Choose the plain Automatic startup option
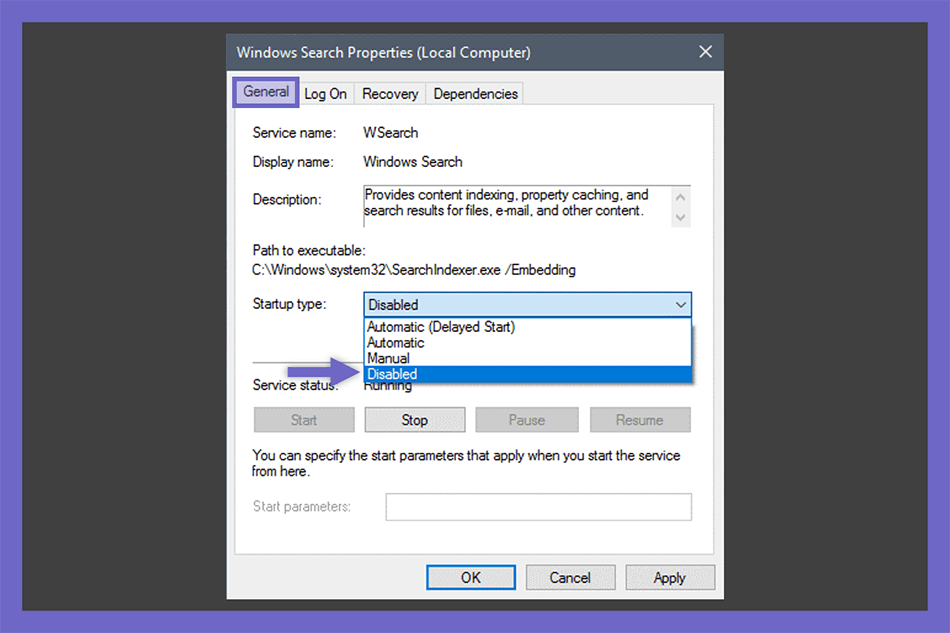The width and height of the screenshot is (950, 633). [x=527, y=343]
